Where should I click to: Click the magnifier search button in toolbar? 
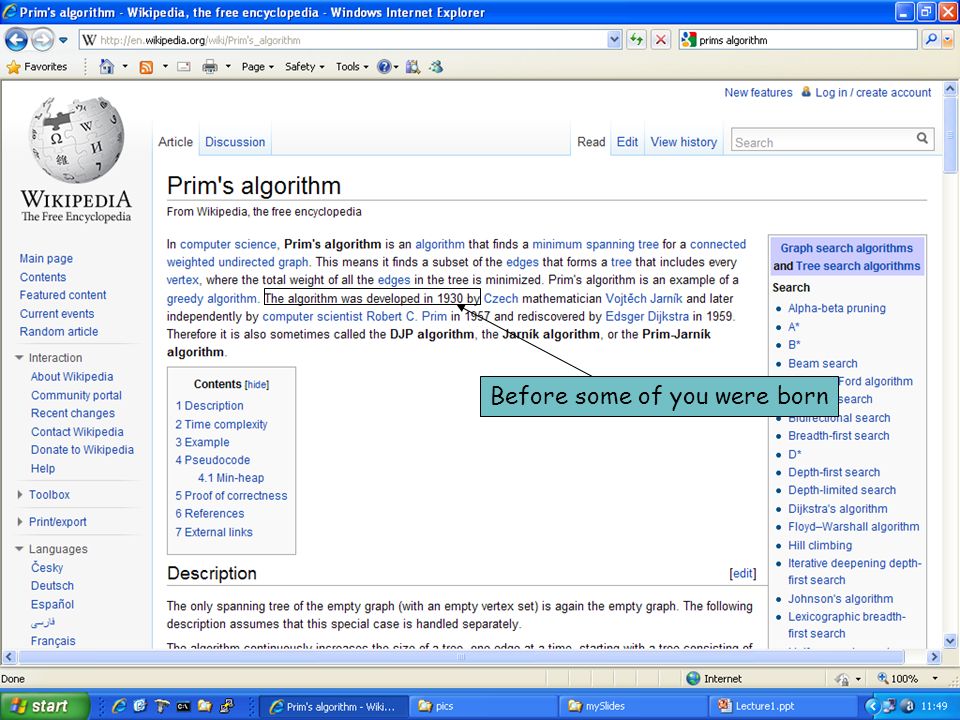(x=931, y=40)
